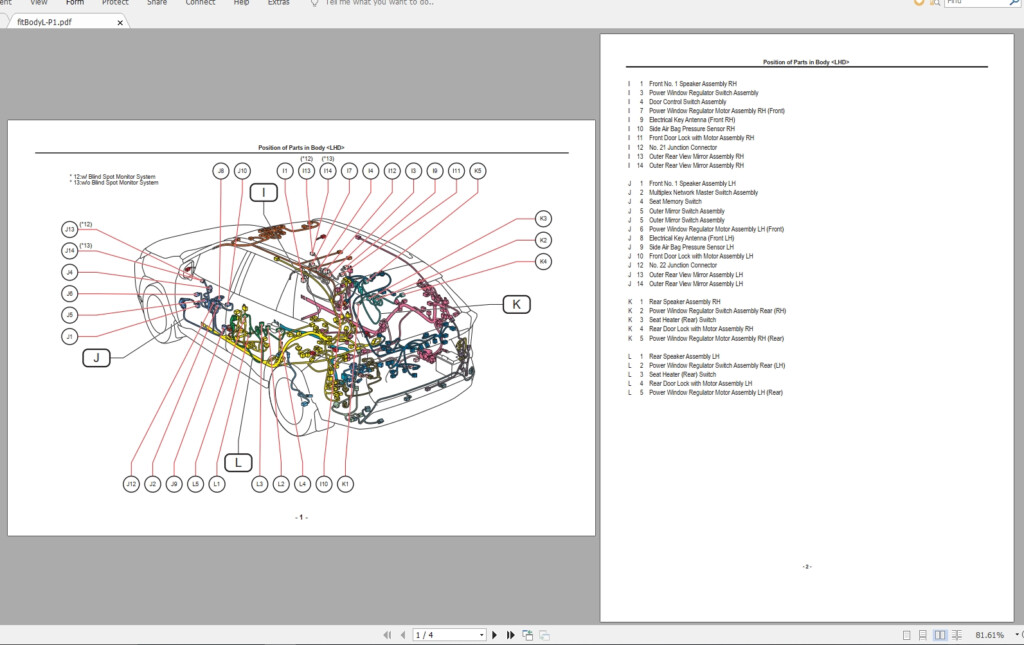Click the boxed K section label
The image size is (1024, 645).
[x=517, y=304]
